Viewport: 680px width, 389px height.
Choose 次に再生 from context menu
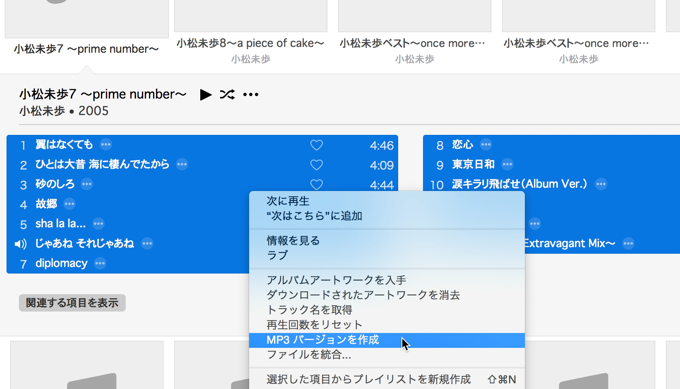(x=387, y=201)
